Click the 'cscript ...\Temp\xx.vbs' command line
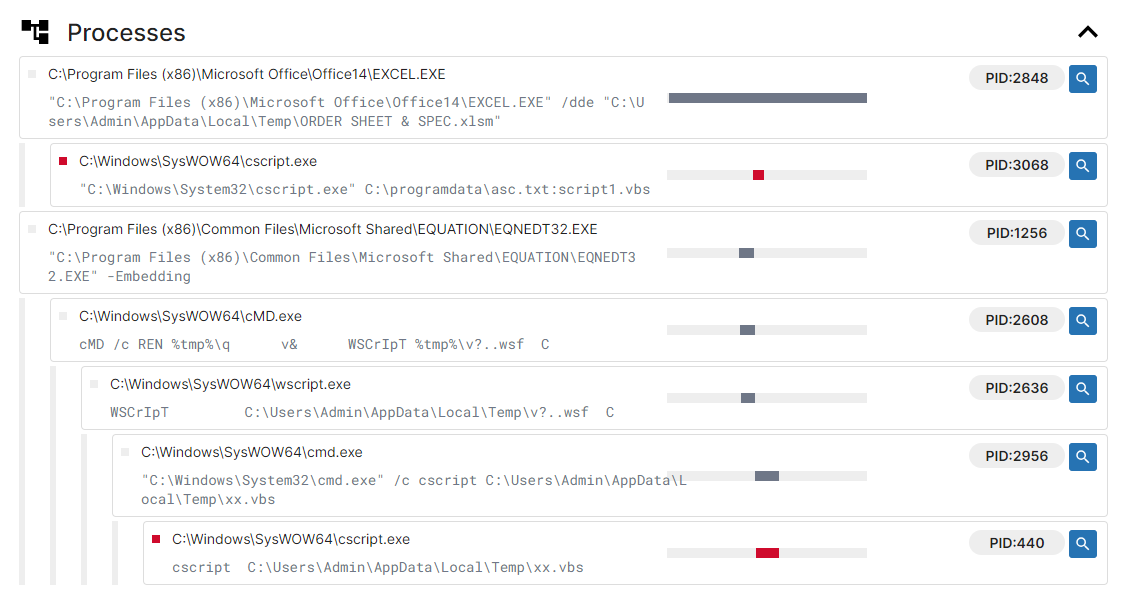 tap(377, 568)
